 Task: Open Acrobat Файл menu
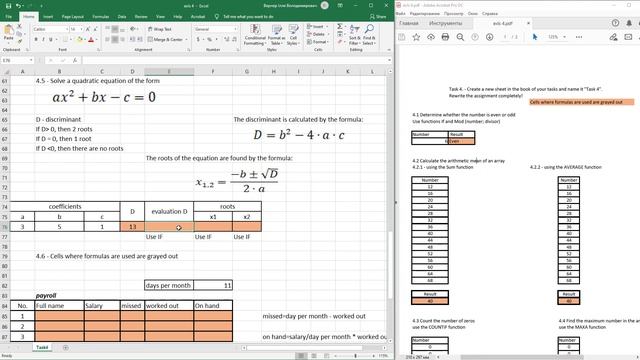pos(401,13)
